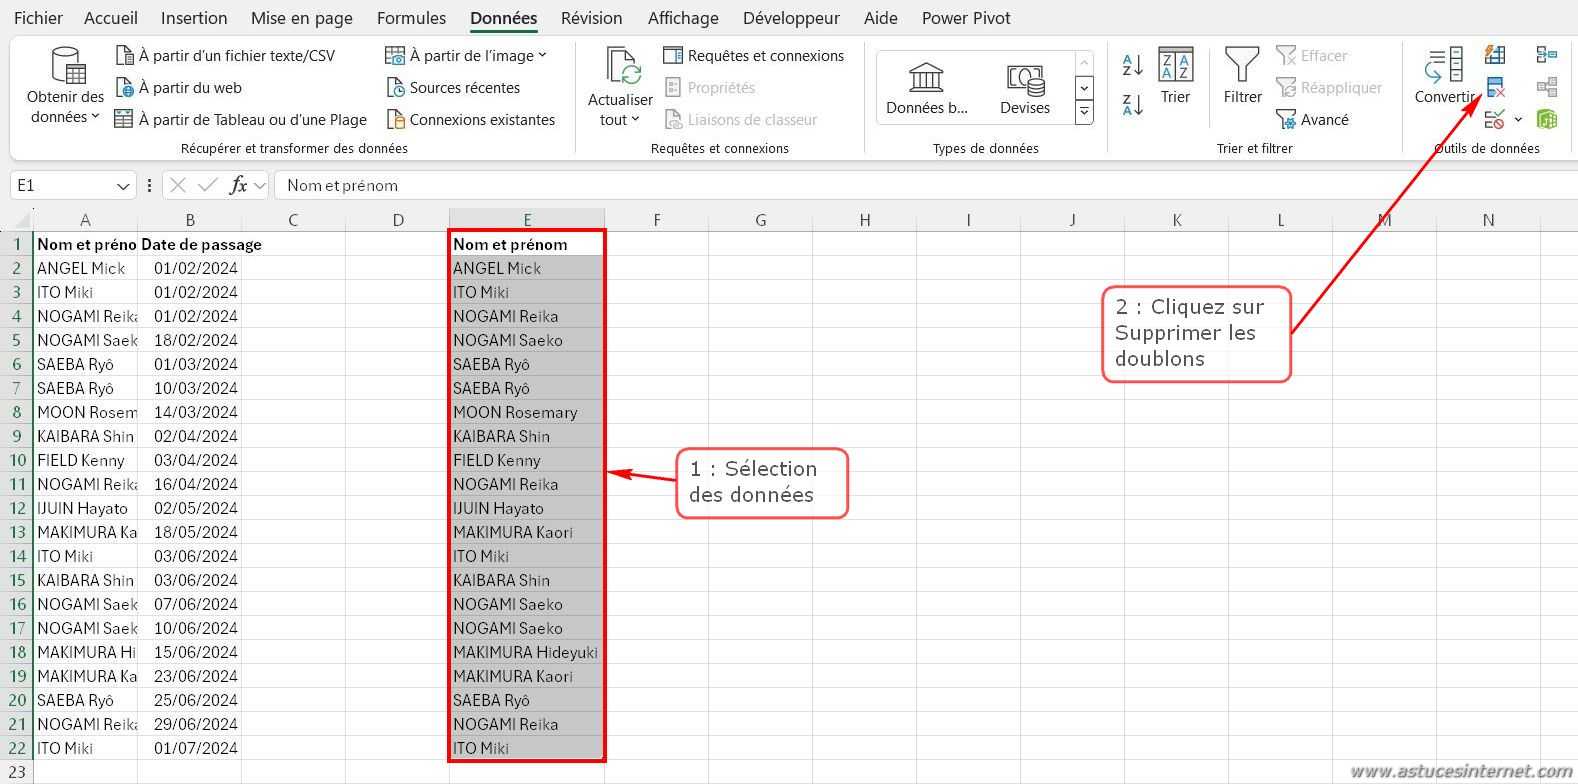Click the Consolidate icon in Outils de données
Viewport: 1578px width, 784px height.
coord(1546,55)
